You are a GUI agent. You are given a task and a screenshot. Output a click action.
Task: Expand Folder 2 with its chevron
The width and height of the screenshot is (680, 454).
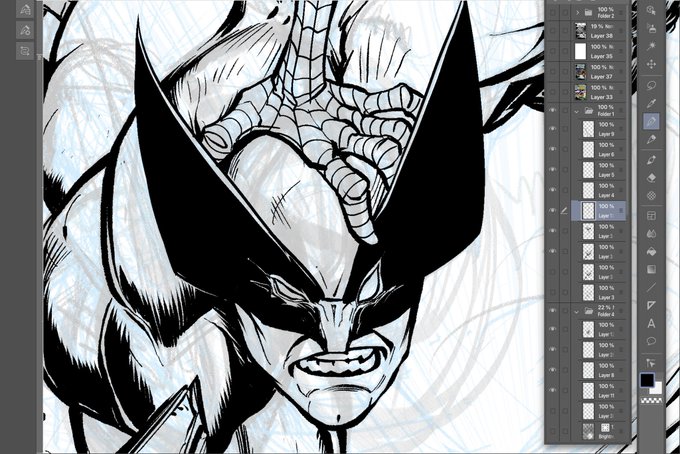pos(577,13)
